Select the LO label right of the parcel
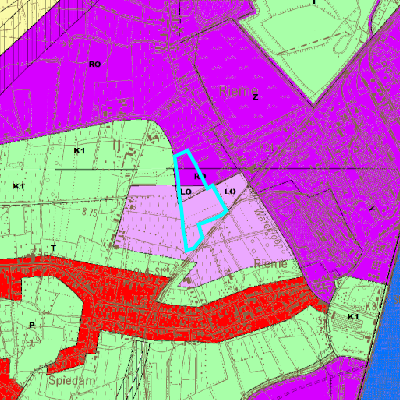The width and height of the screenshot is (400, 400). (230, 191)
